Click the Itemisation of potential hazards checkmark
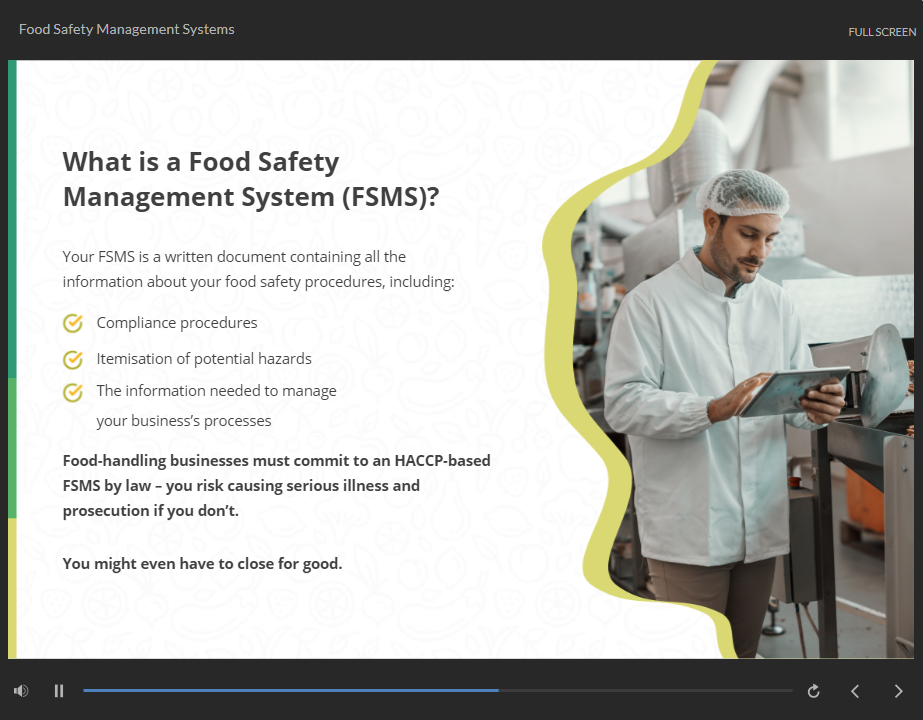This screenshot has width=923, height=720. [x=73, y=359]
